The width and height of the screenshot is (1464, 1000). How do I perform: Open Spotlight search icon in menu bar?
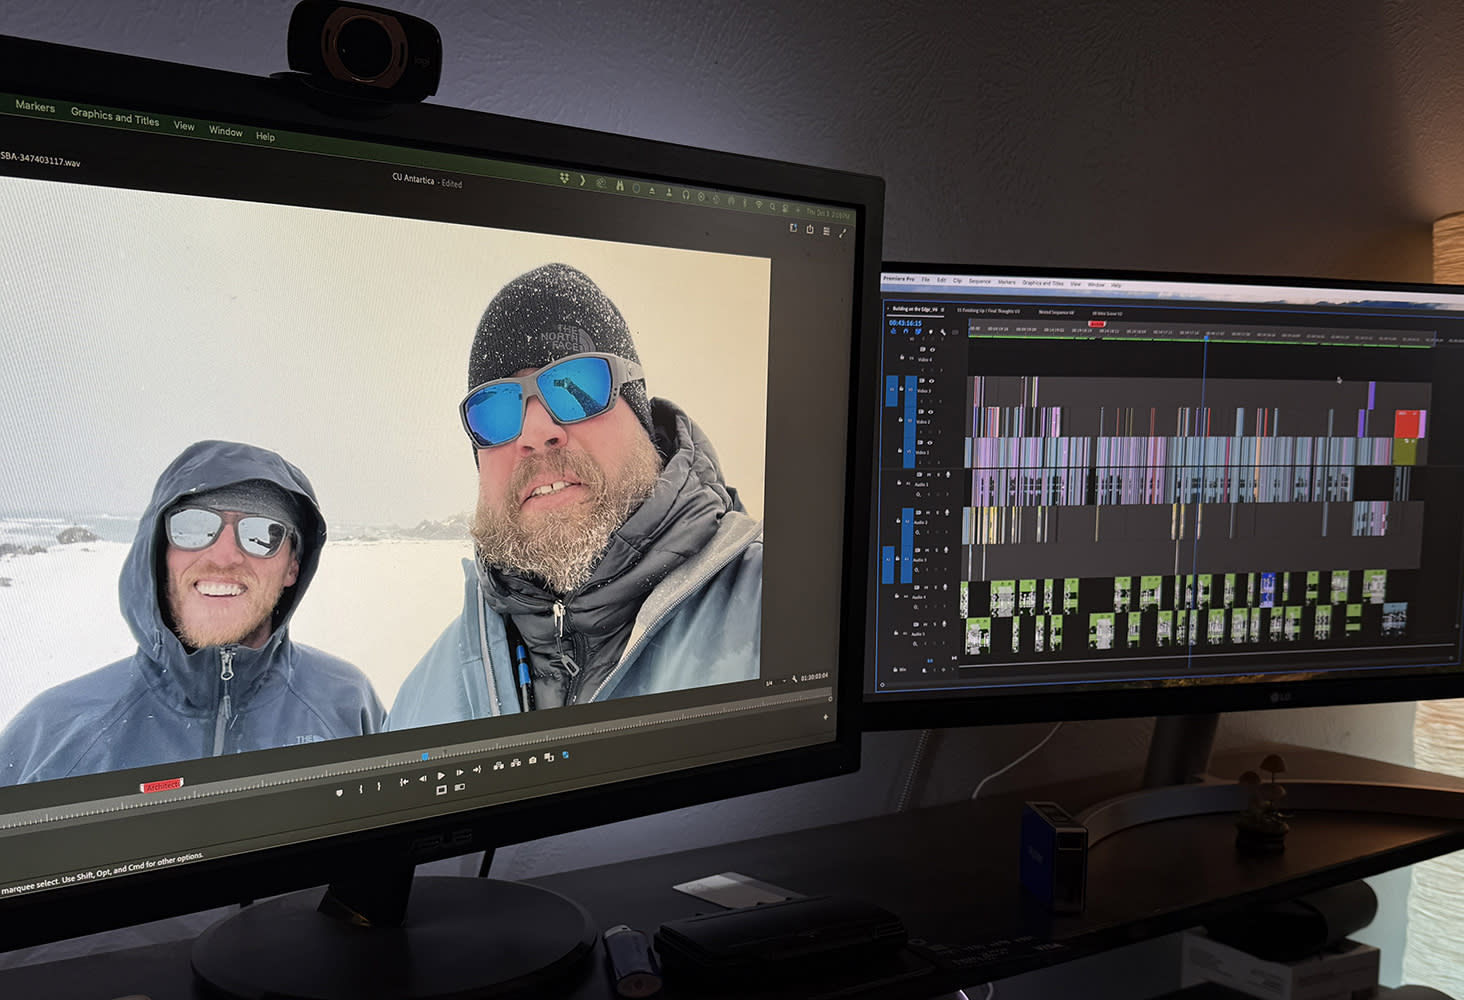coord(772,206)
